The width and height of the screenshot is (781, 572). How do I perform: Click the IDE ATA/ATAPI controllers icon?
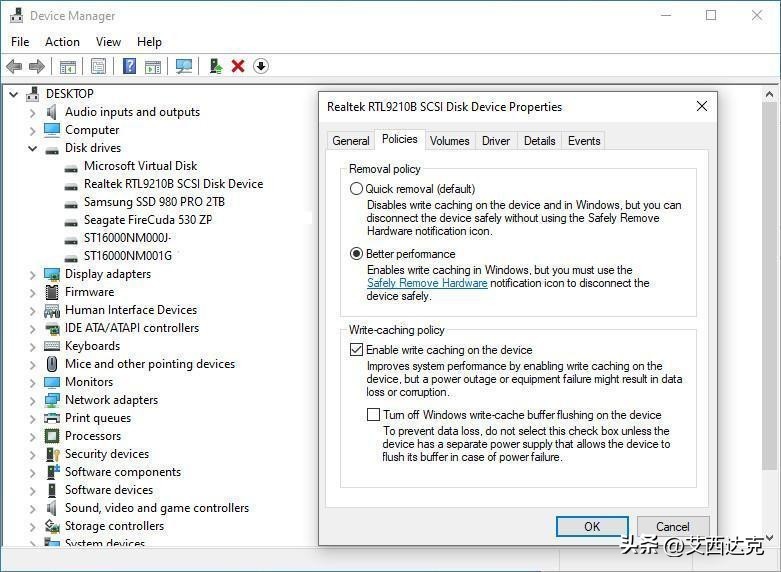pos(52,328)
